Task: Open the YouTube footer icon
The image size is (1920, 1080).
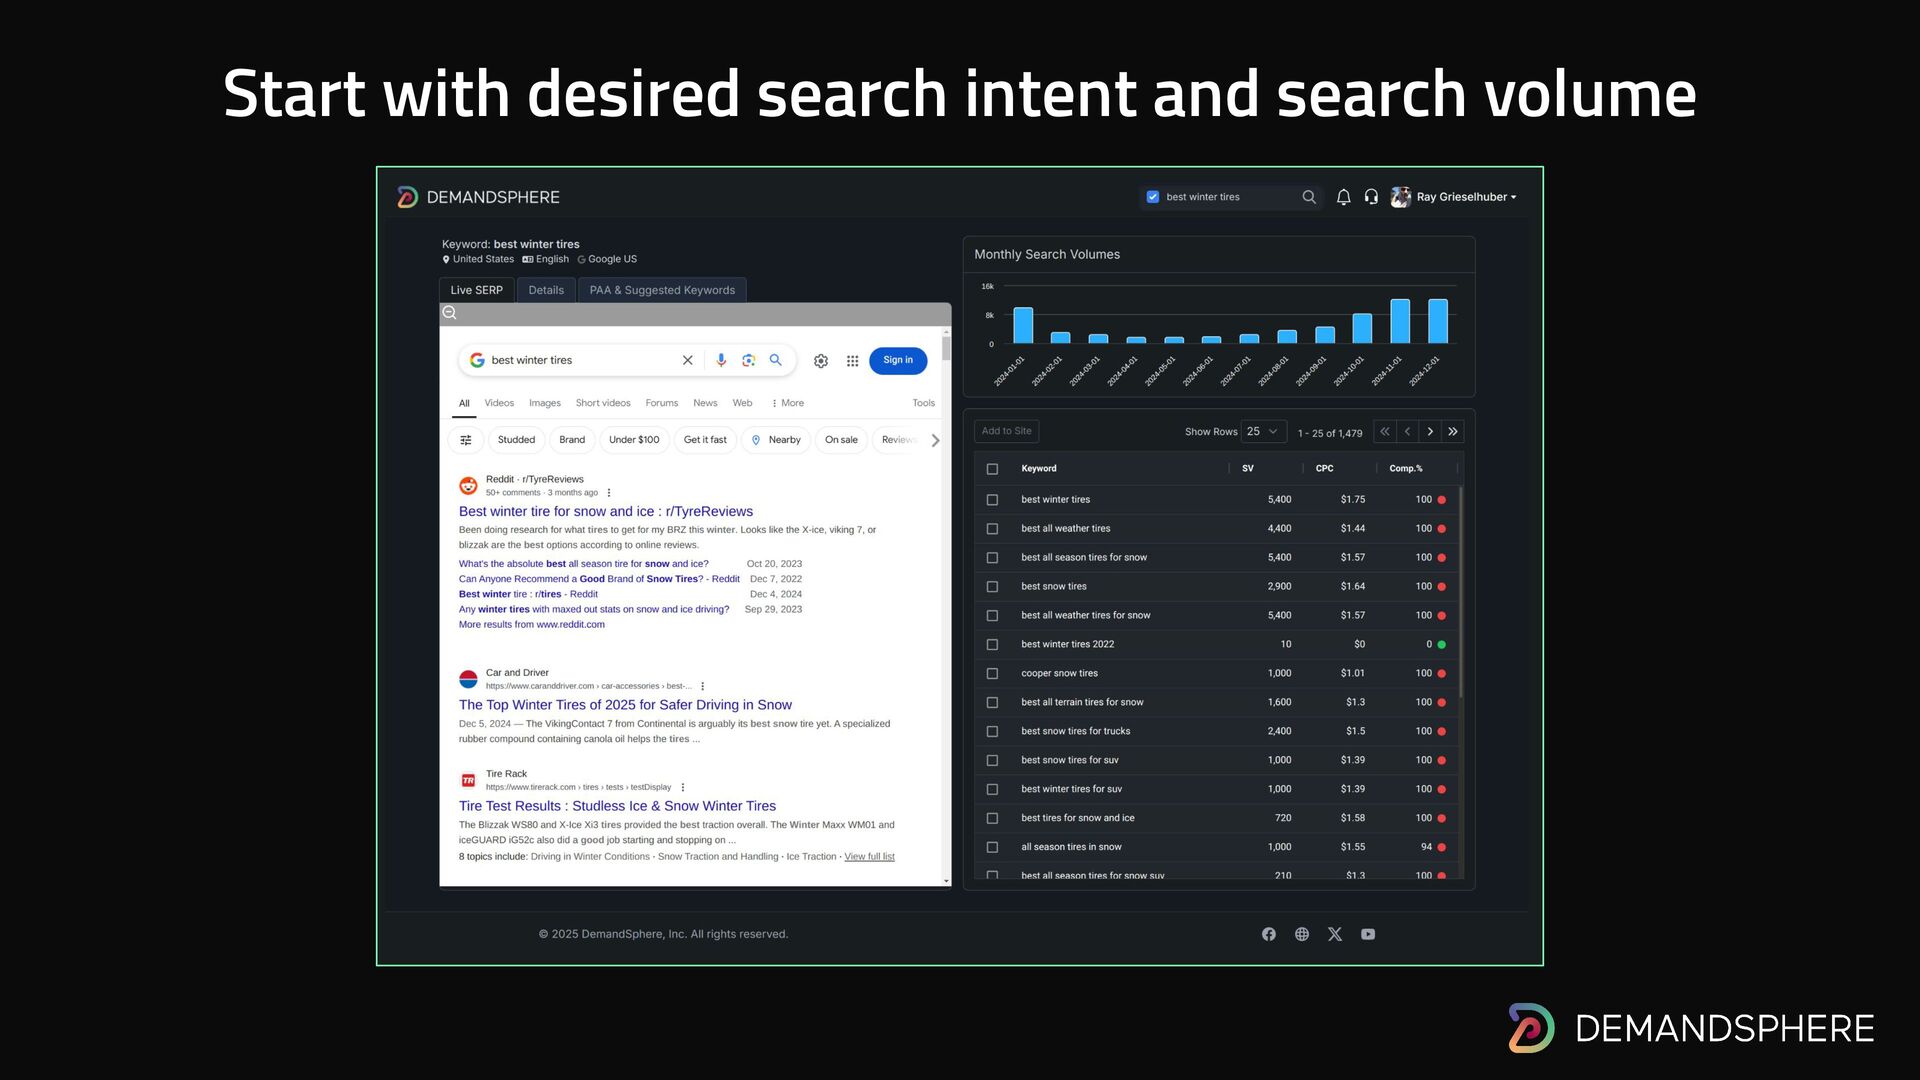Action: point(1368,934)
